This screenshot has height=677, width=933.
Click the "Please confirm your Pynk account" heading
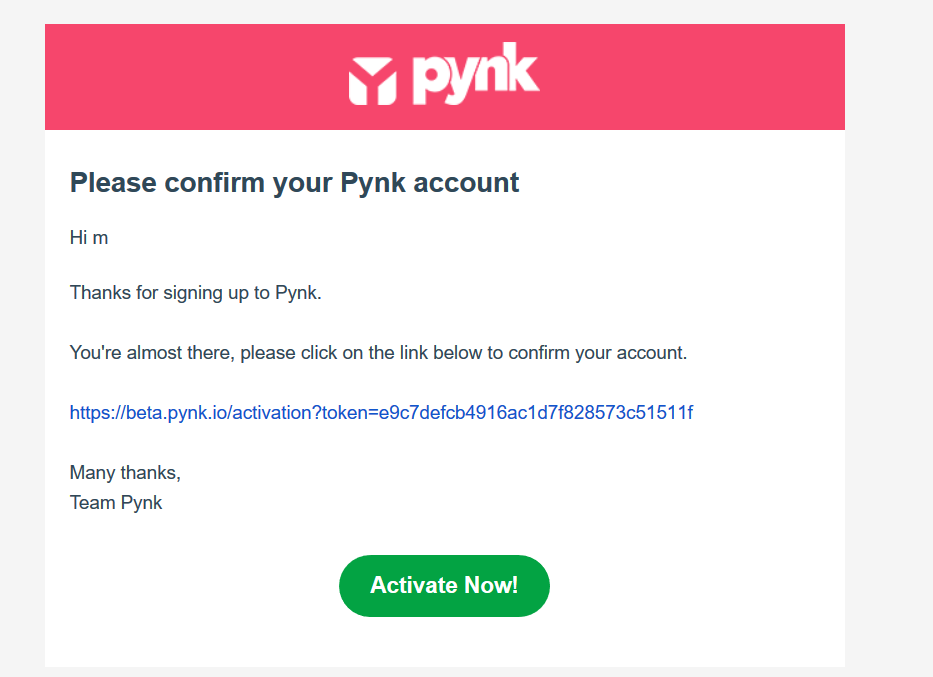294,183
